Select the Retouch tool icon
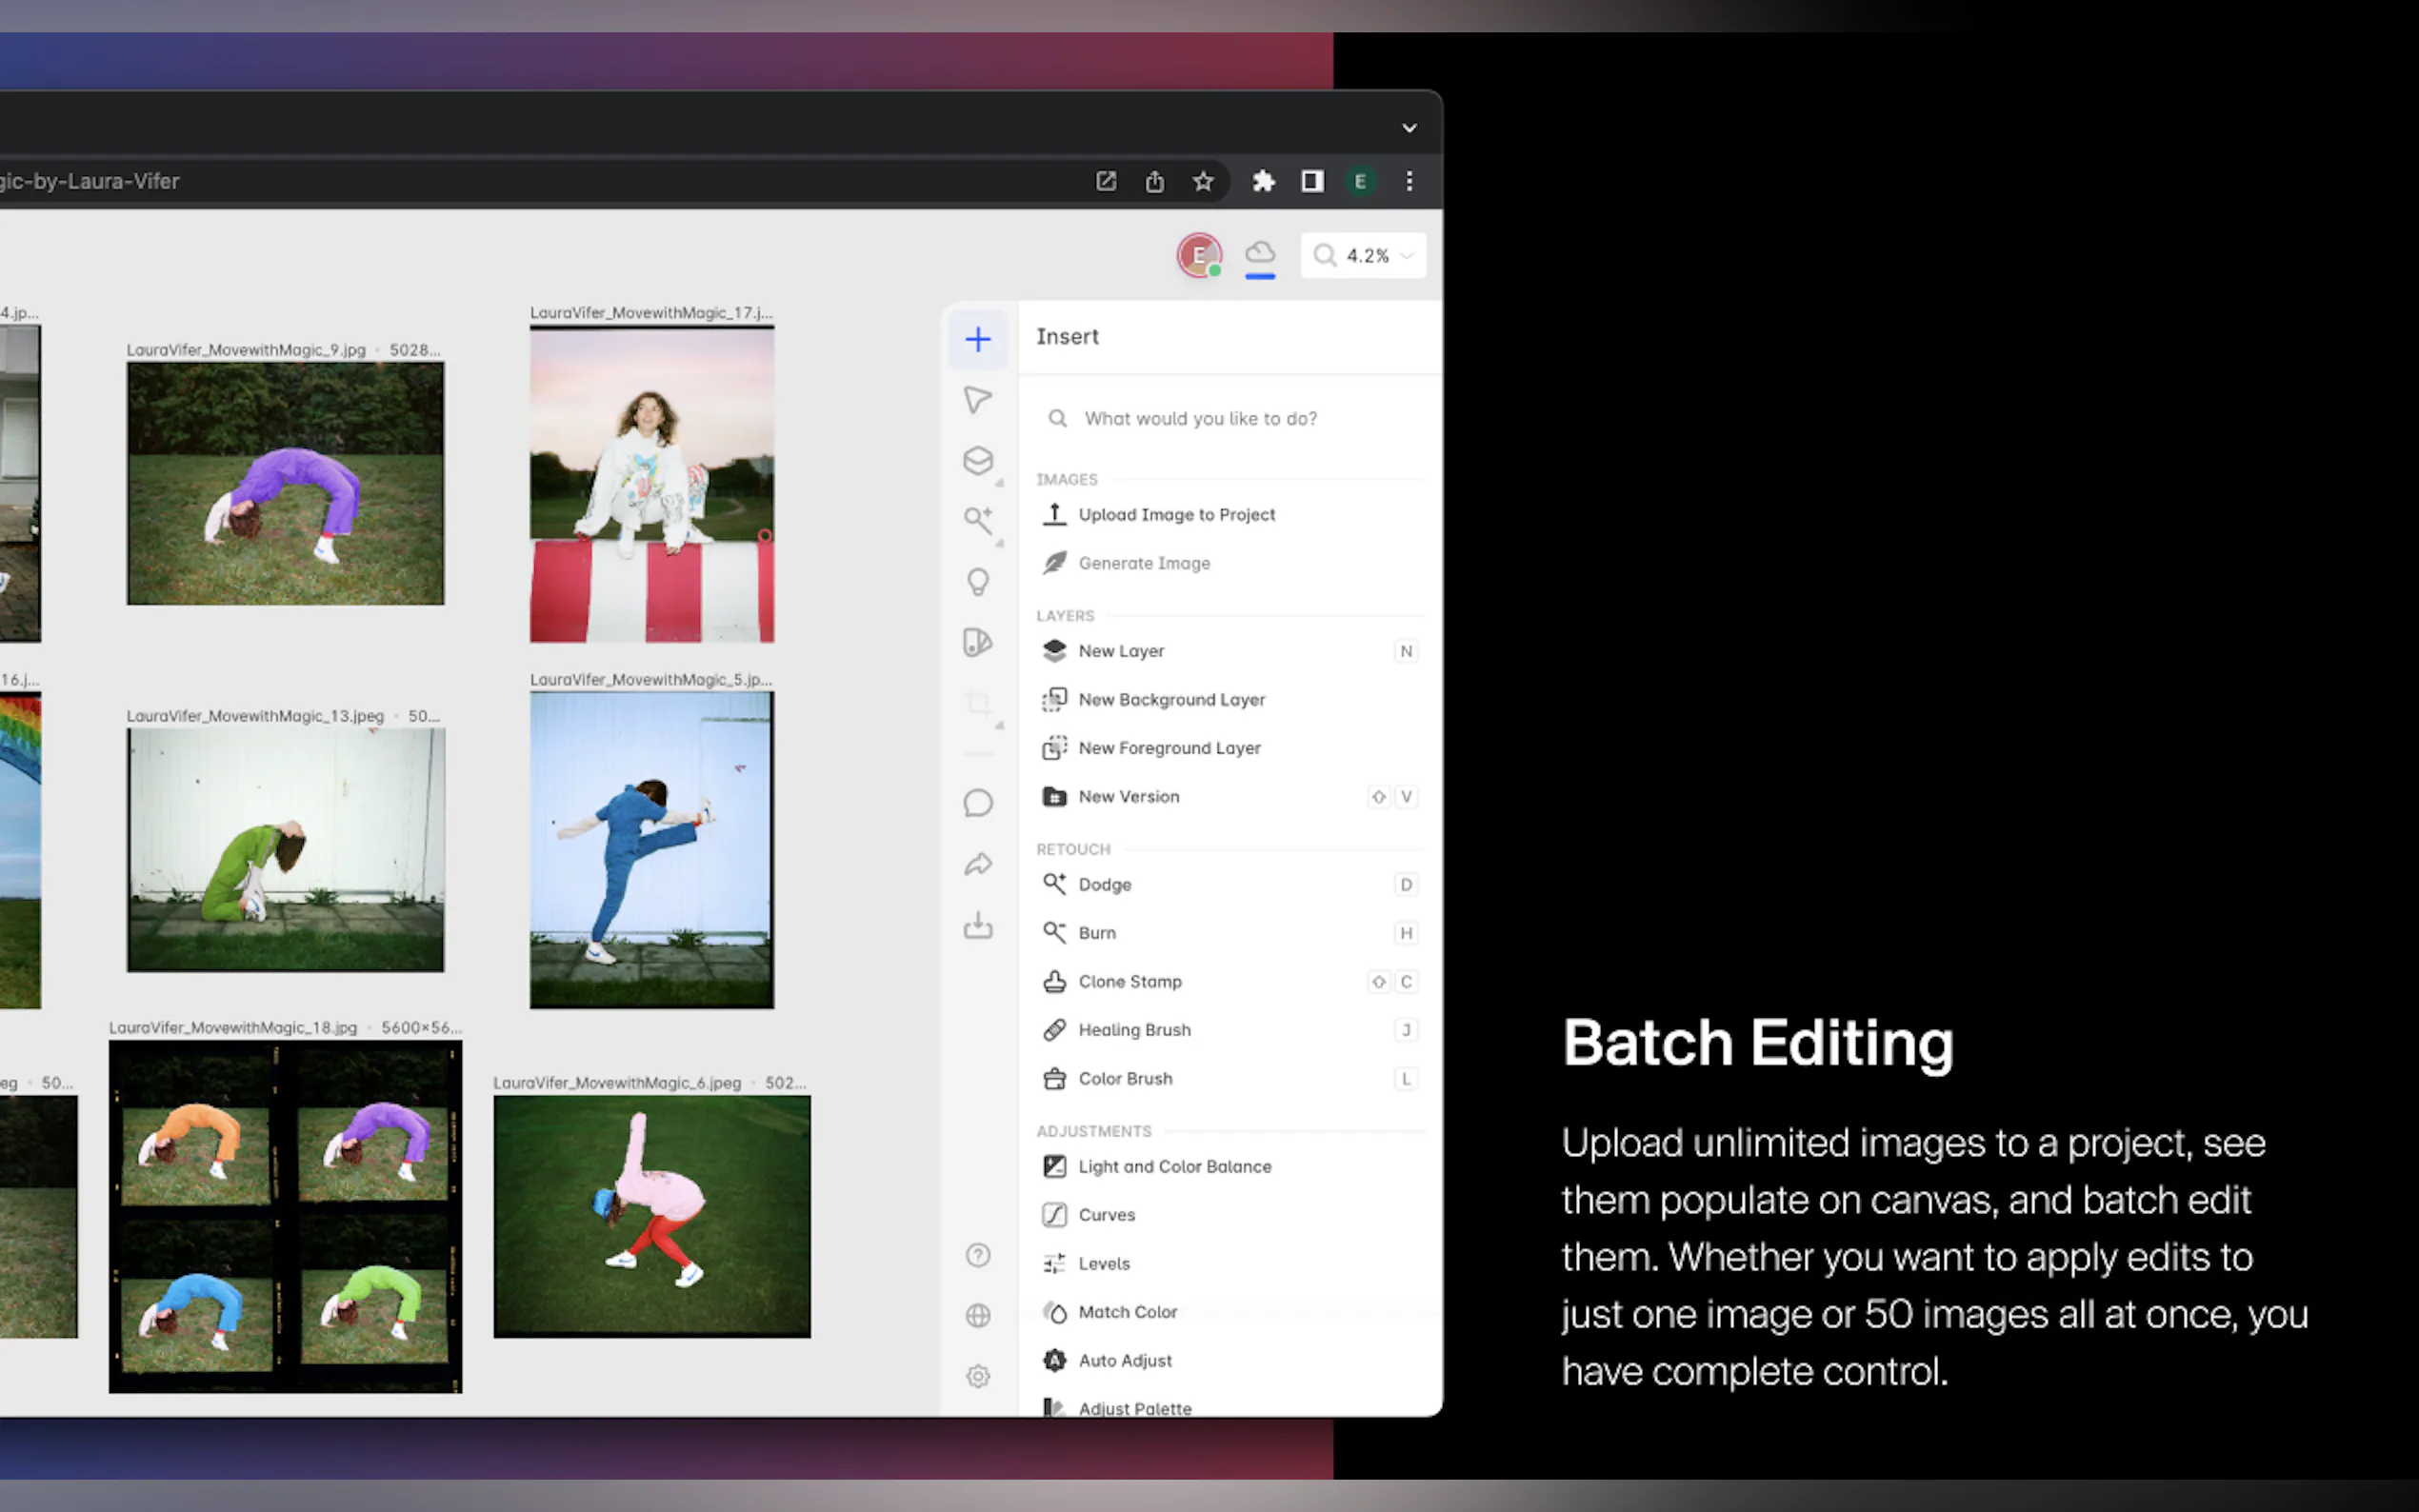The height and width of the screenshot is (1512, 2419). [x=977, y=520]
